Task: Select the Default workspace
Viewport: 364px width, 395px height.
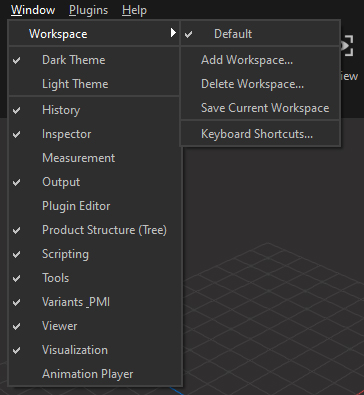Action: tap(260, 34)
